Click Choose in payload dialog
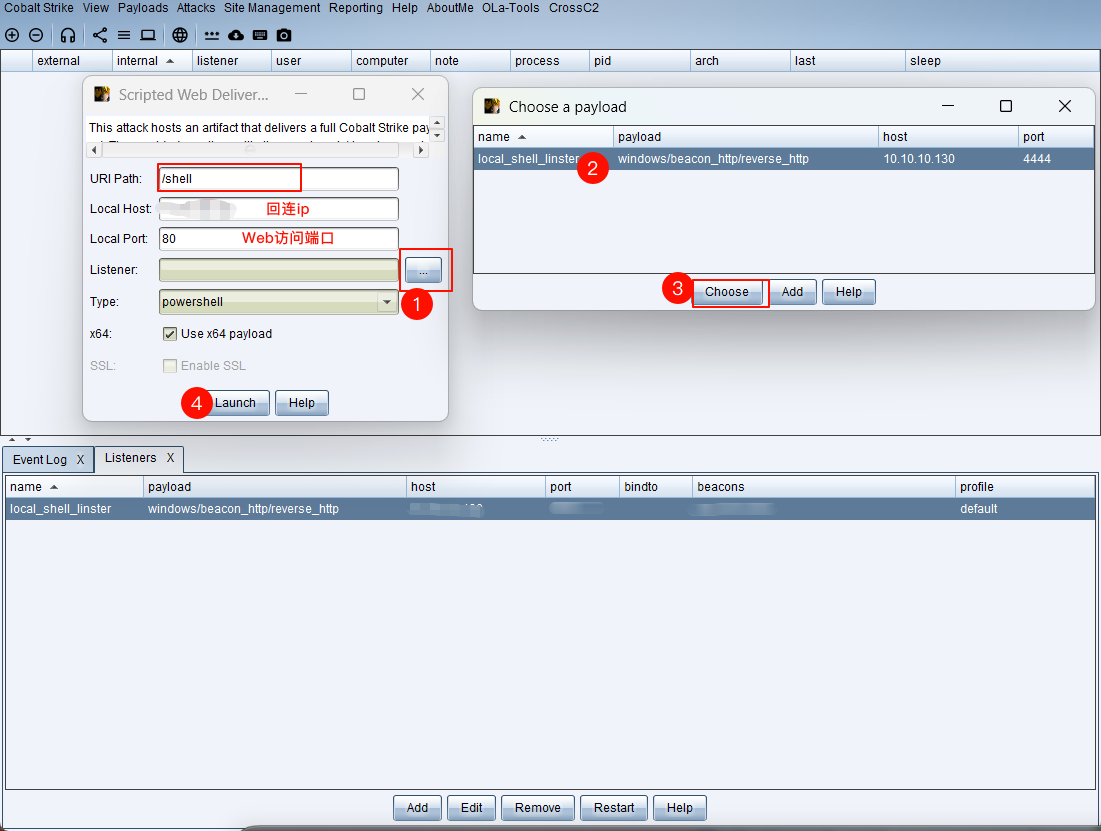This screenshot has width=1101, height=831. [727, 292]
